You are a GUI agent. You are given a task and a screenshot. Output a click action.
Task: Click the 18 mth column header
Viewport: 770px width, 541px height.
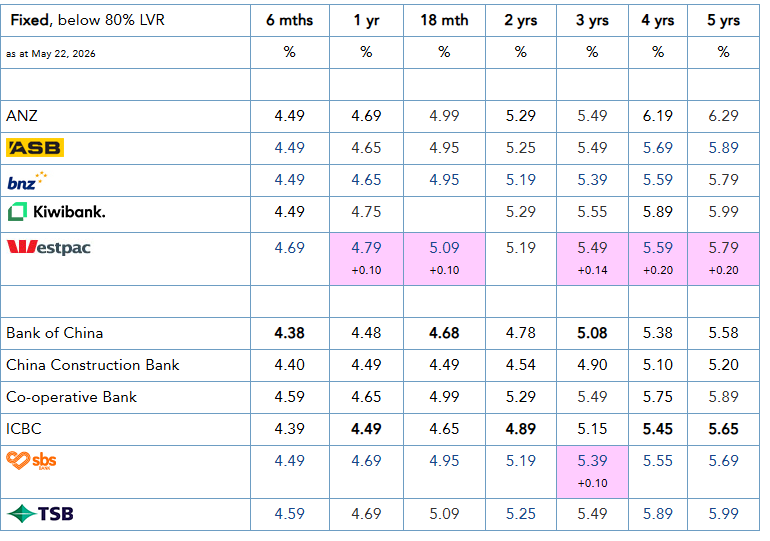tap(444, 20)
